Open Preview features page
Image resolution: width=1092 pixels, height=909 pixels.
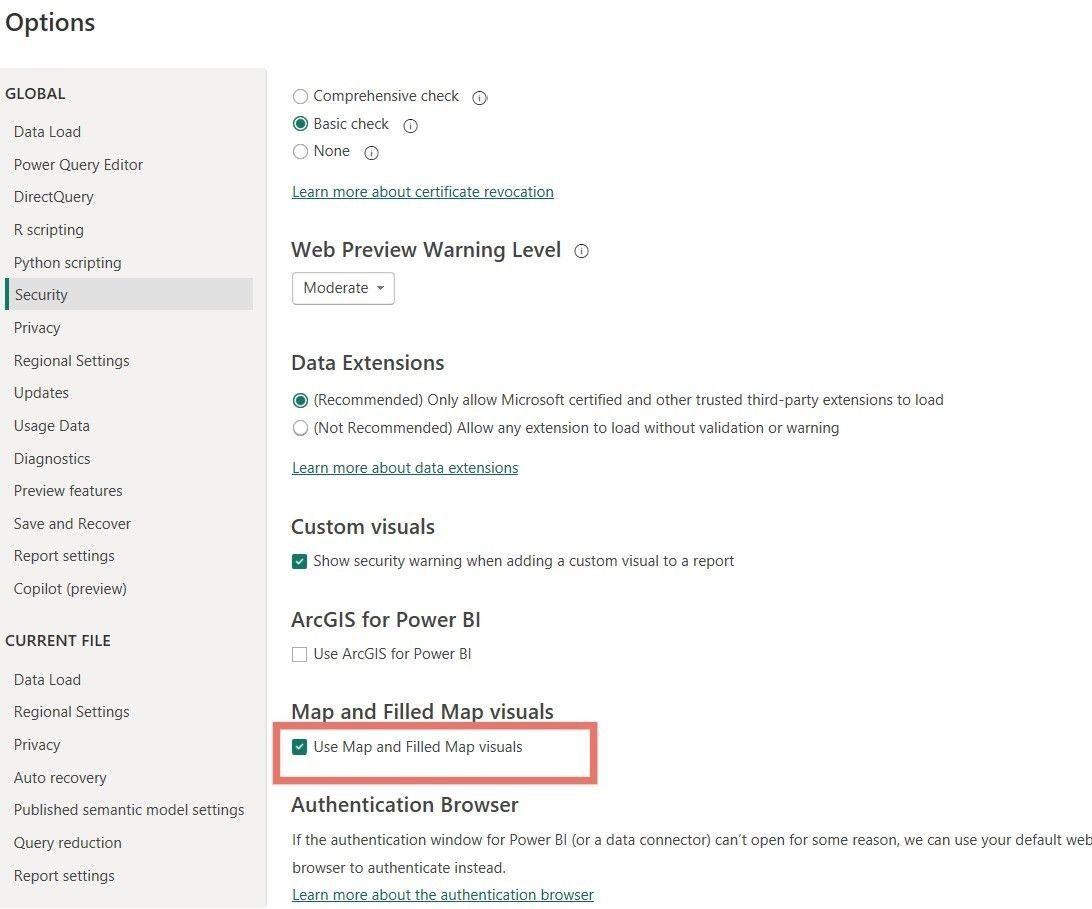coord(68,491)
